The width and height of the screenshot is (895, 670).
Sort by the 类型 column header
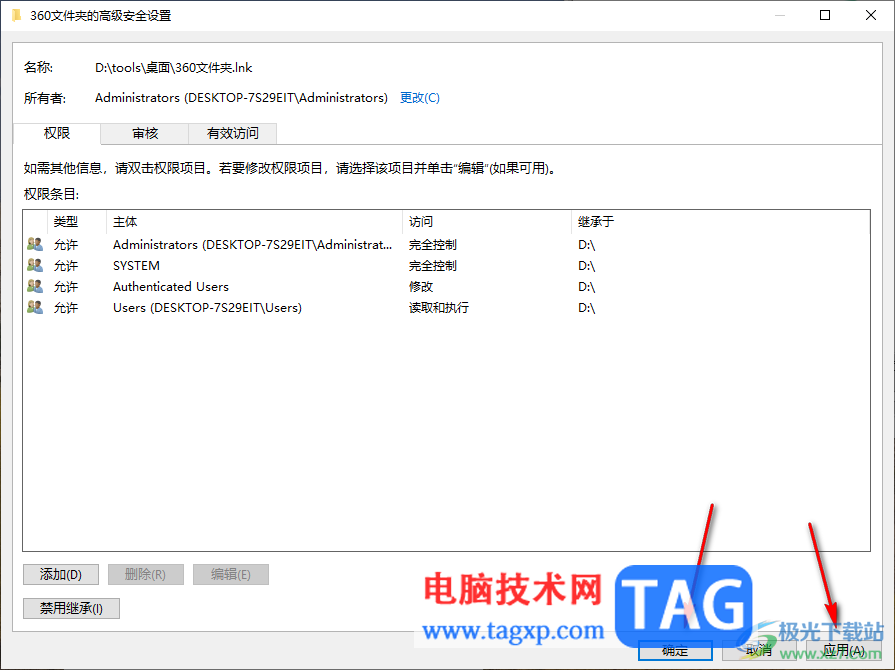pos(66,221)
